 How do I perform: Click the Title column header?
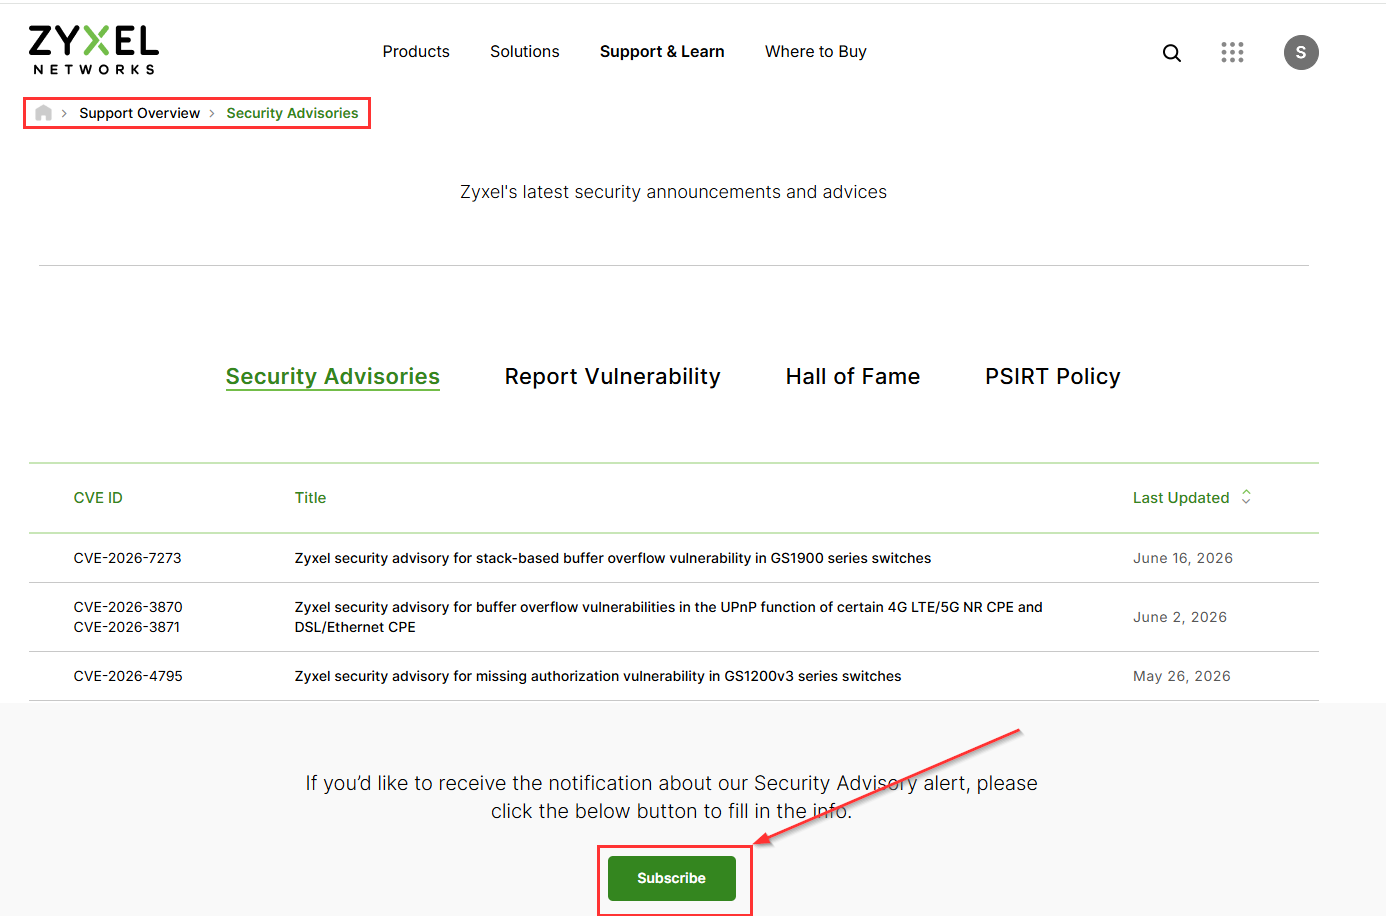310,498
